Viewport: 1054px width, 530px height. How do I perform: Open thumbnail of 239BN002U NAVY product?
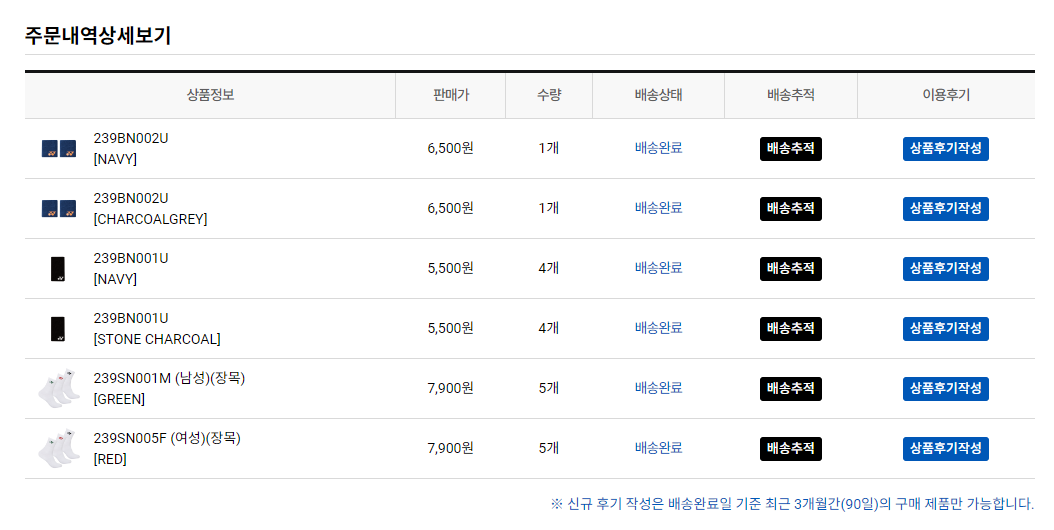pos(59,149)
